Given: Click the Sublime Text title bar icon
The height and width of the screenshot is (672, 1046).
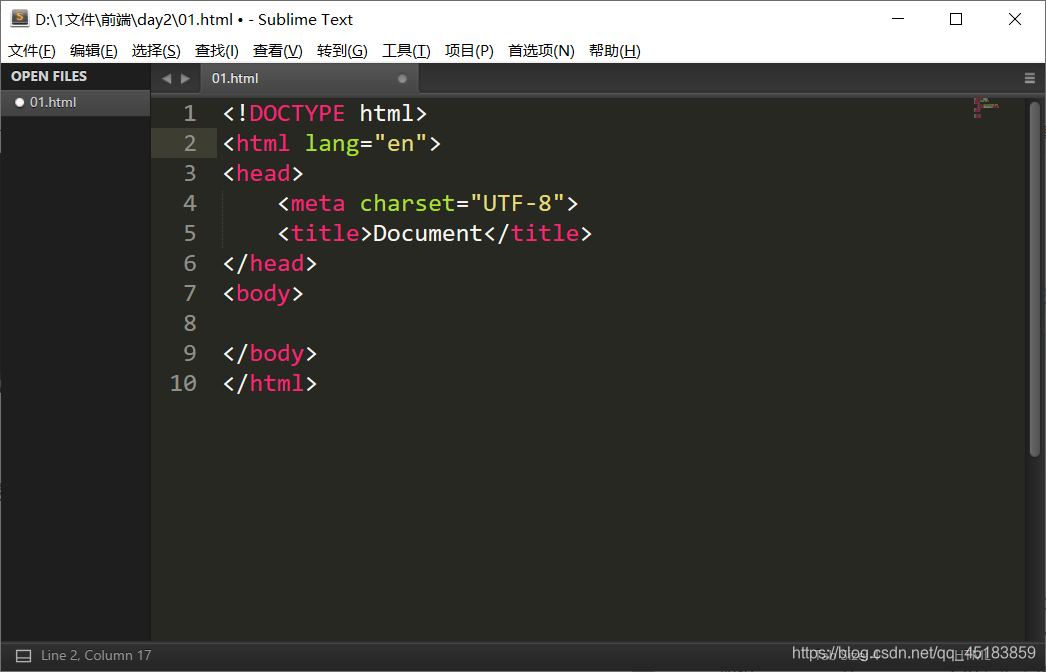Looking at the screenshot, I should pos(19,19).
